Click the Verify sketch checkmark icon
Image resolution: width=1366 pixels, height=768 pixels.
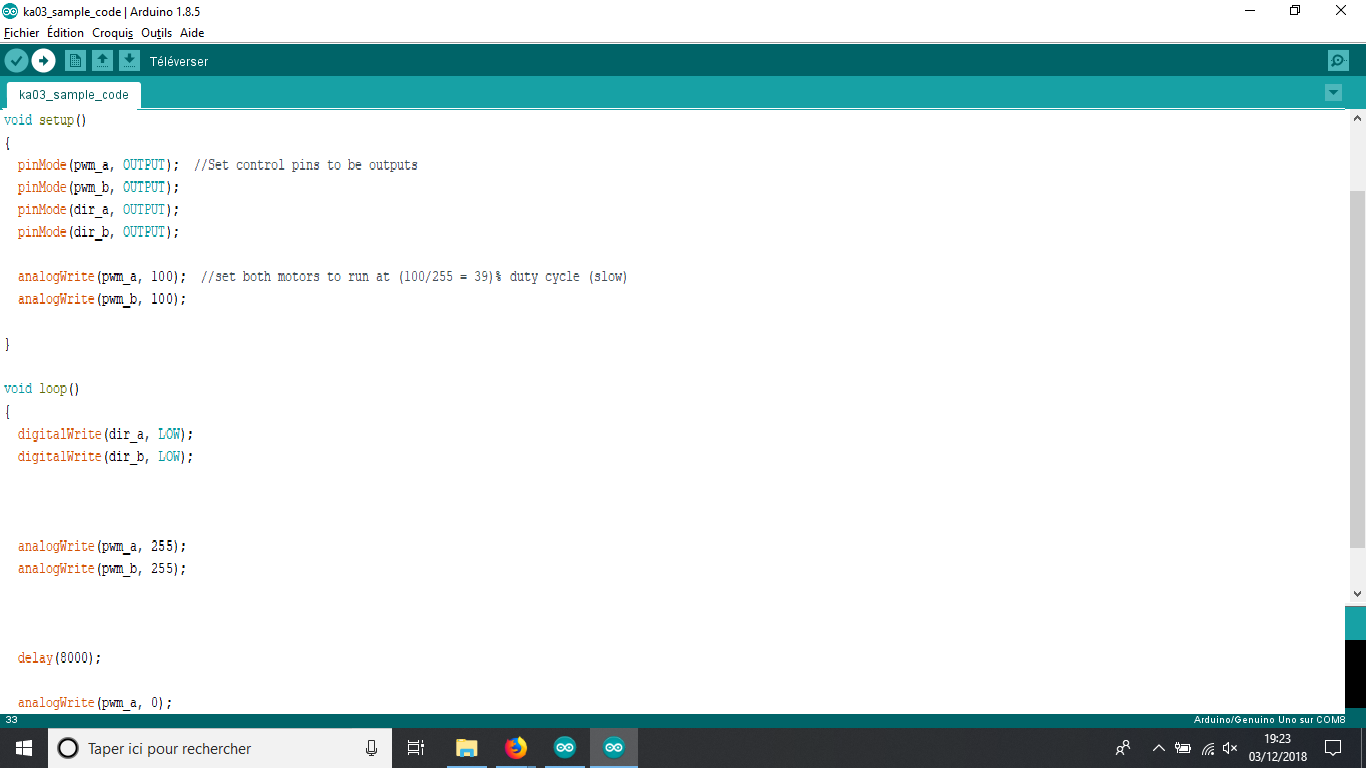click(16, 61)
